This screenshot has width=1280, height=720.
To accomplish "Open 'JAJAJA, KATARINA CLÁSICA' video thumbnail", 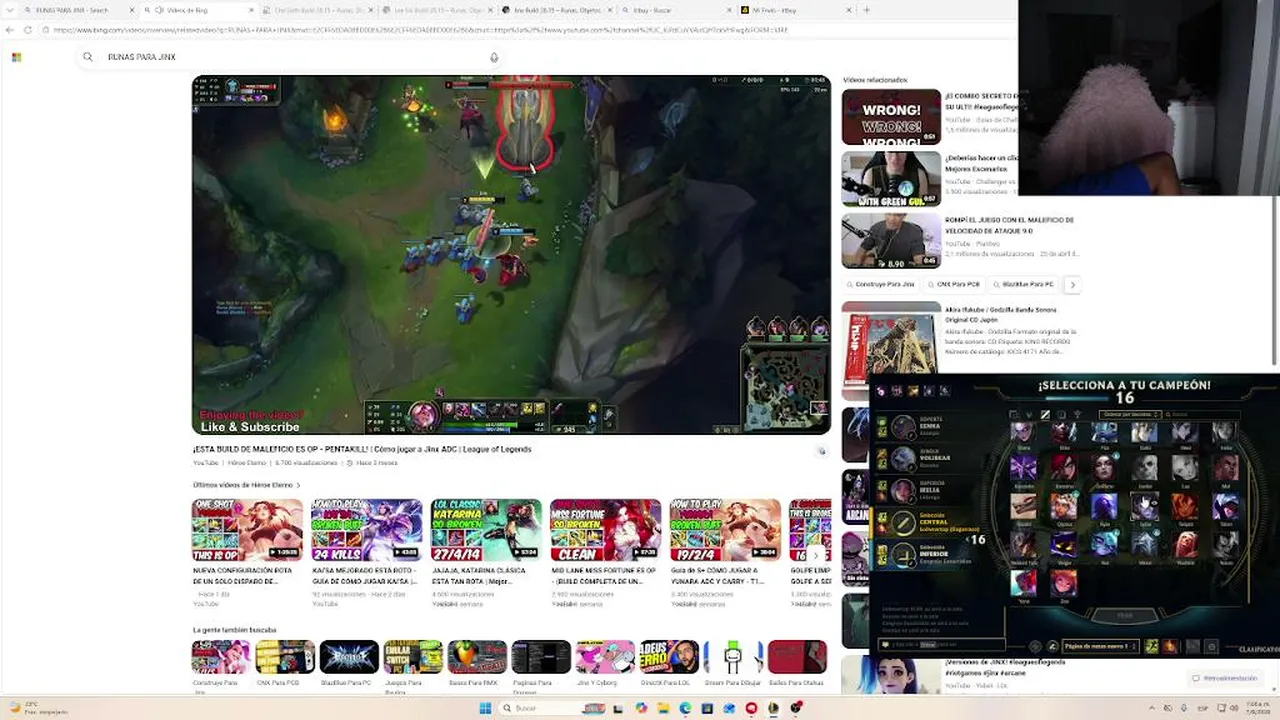I will 486,530.
